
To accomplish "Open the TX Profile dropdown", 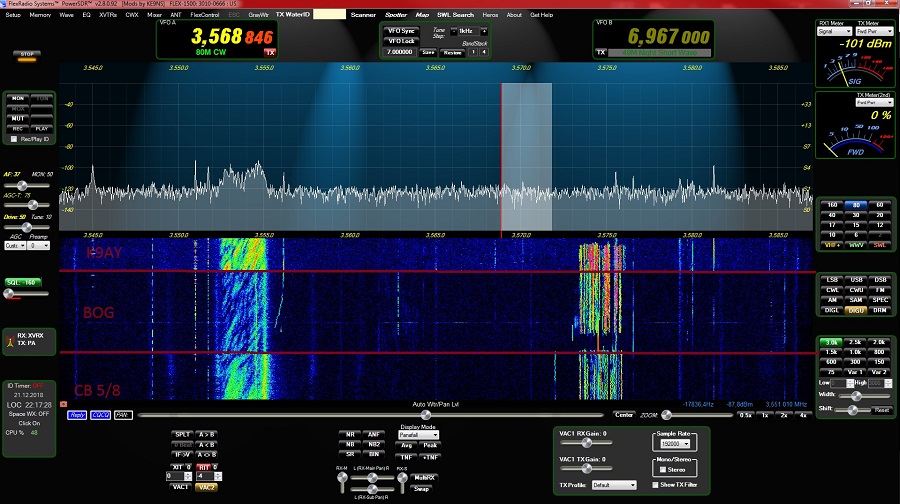I will (614, 485).
